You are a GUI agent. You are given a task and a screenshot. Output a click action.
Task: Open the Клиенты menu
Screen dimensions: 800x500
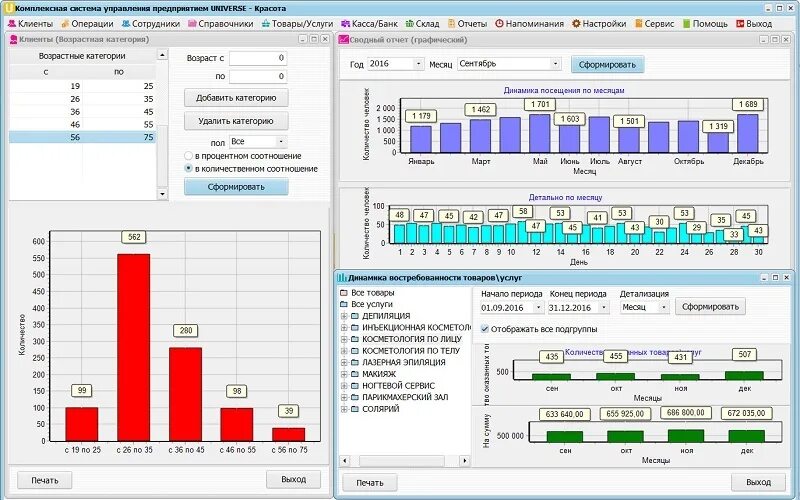click(30, 23)
